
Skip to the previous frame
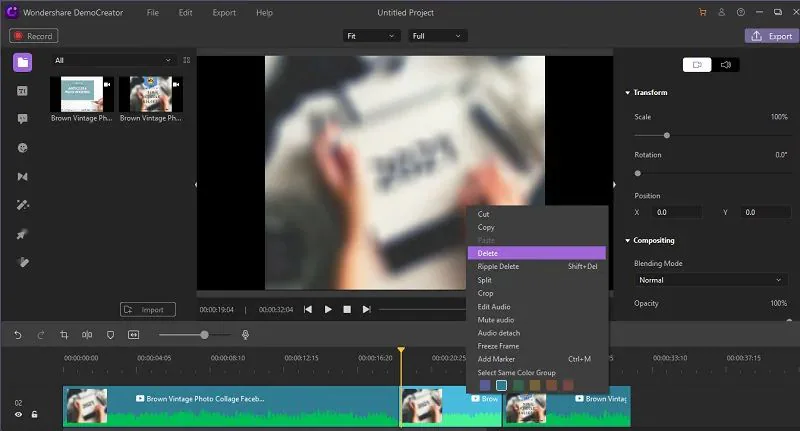click(308, 310)
